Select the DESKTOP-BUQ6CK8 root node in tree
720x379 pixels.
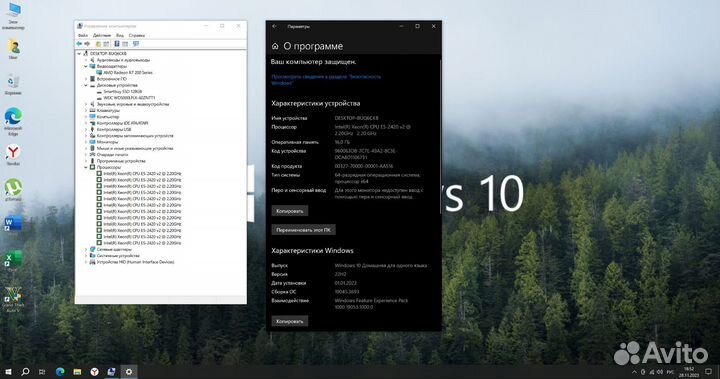[108, 53]
